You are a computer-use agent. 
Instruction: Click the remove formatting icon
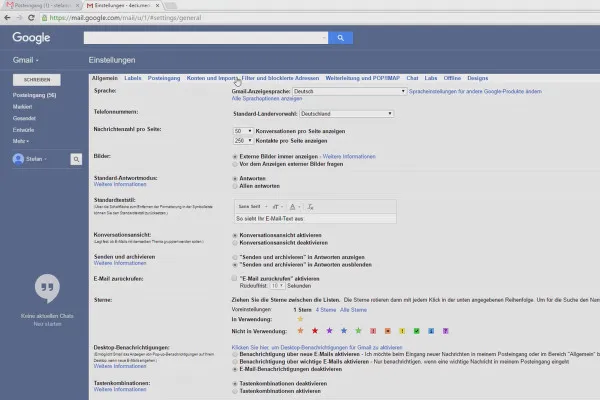(x=310, y=207)
